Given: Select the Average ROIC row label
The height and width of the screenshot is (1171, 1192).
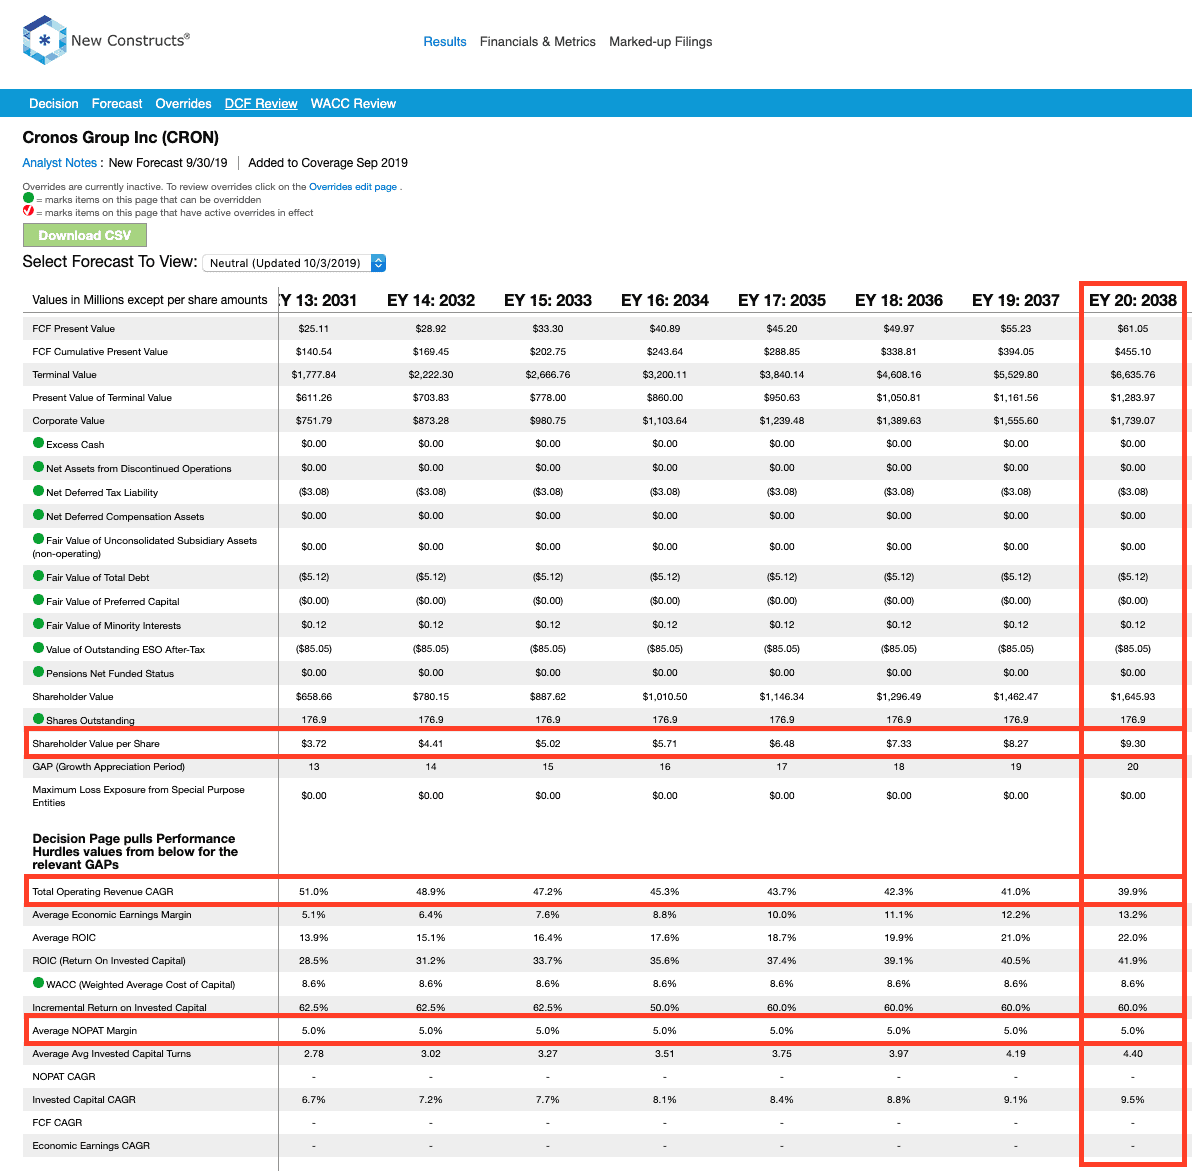Looking at the screenshot, I should (64, 938).
